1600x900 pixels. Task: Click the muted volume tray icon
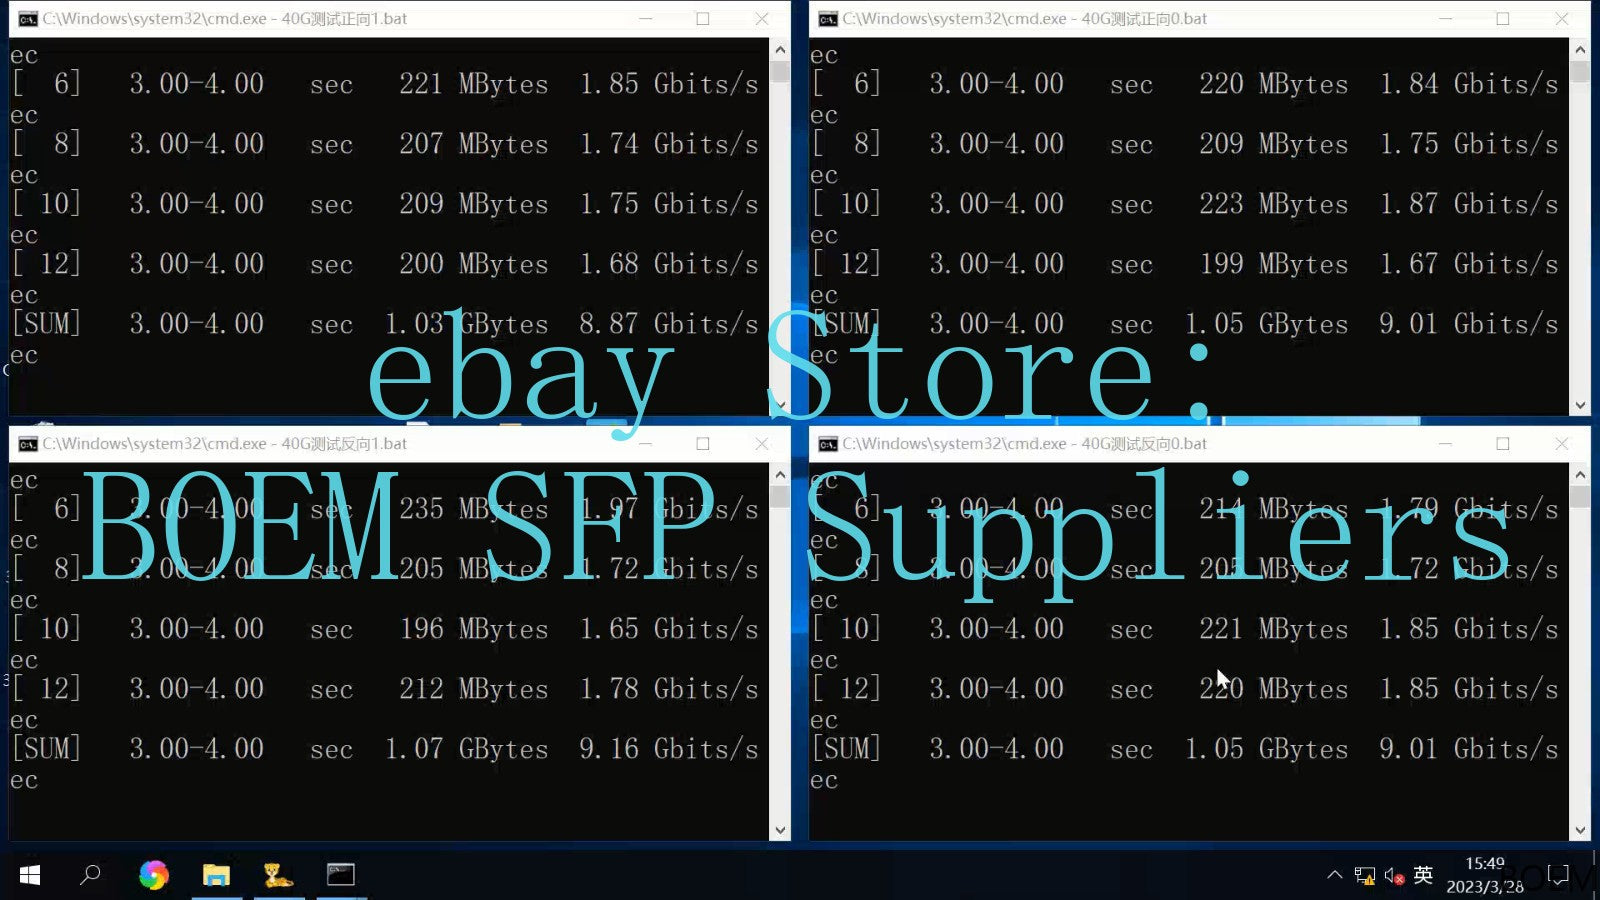coord(1394,876)
